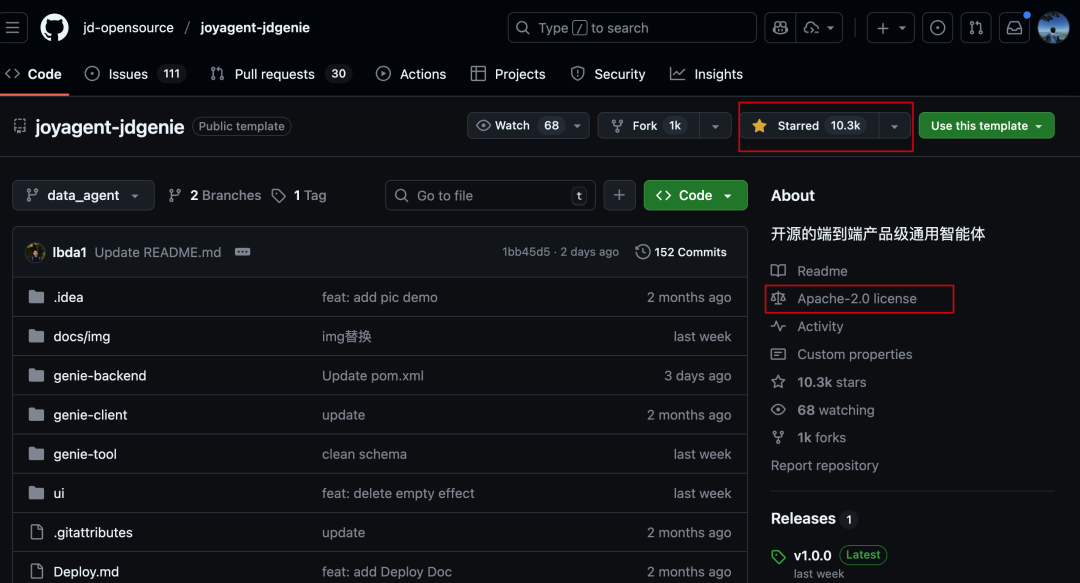Expand the Watch notification options arrow
The height and width of the screenshot is (583, 1080).
point(577,125)
